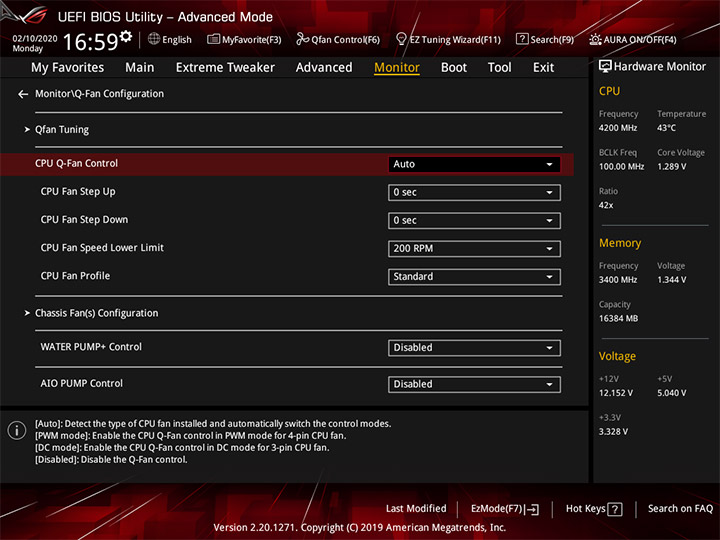
Task: Click the 3400 MHz memory frequency value
Action: point(618,280)
